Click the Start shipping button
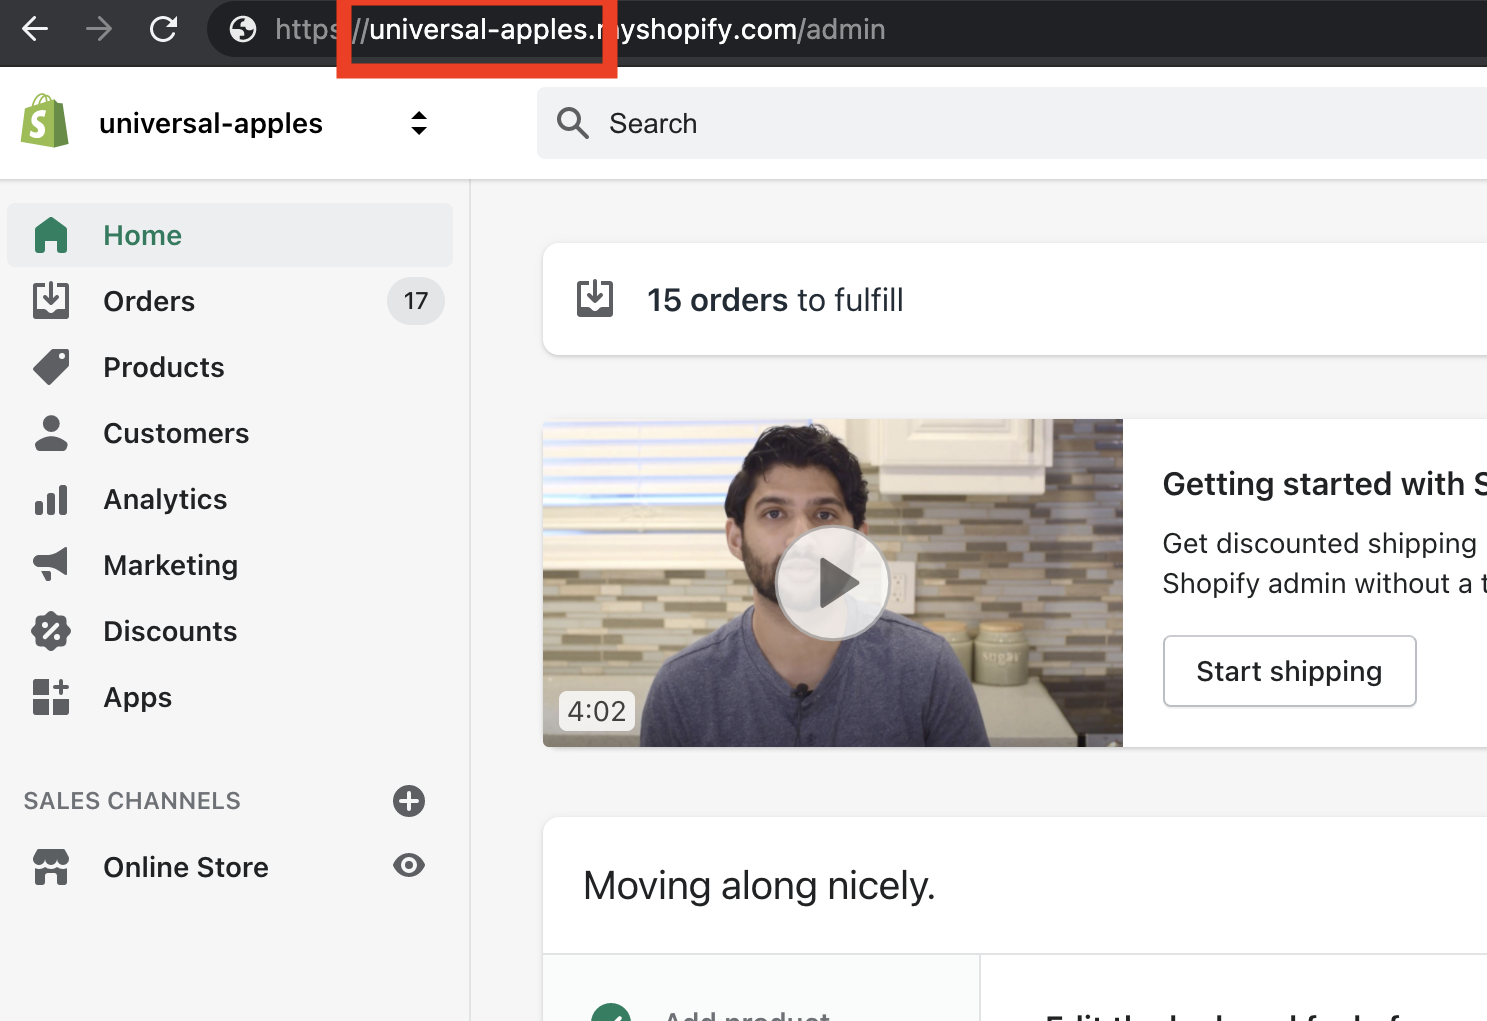1487x1021 pixels. tap(1289, 671)
